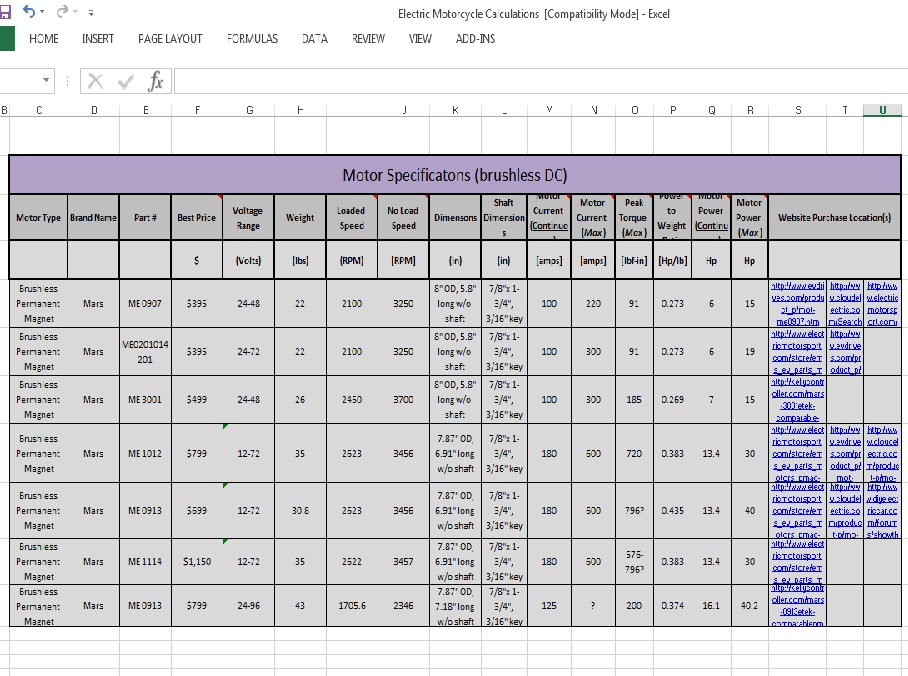Click the 24-96 voltage range cell
This screenshot has height=676, width=908.
(248, 605)
